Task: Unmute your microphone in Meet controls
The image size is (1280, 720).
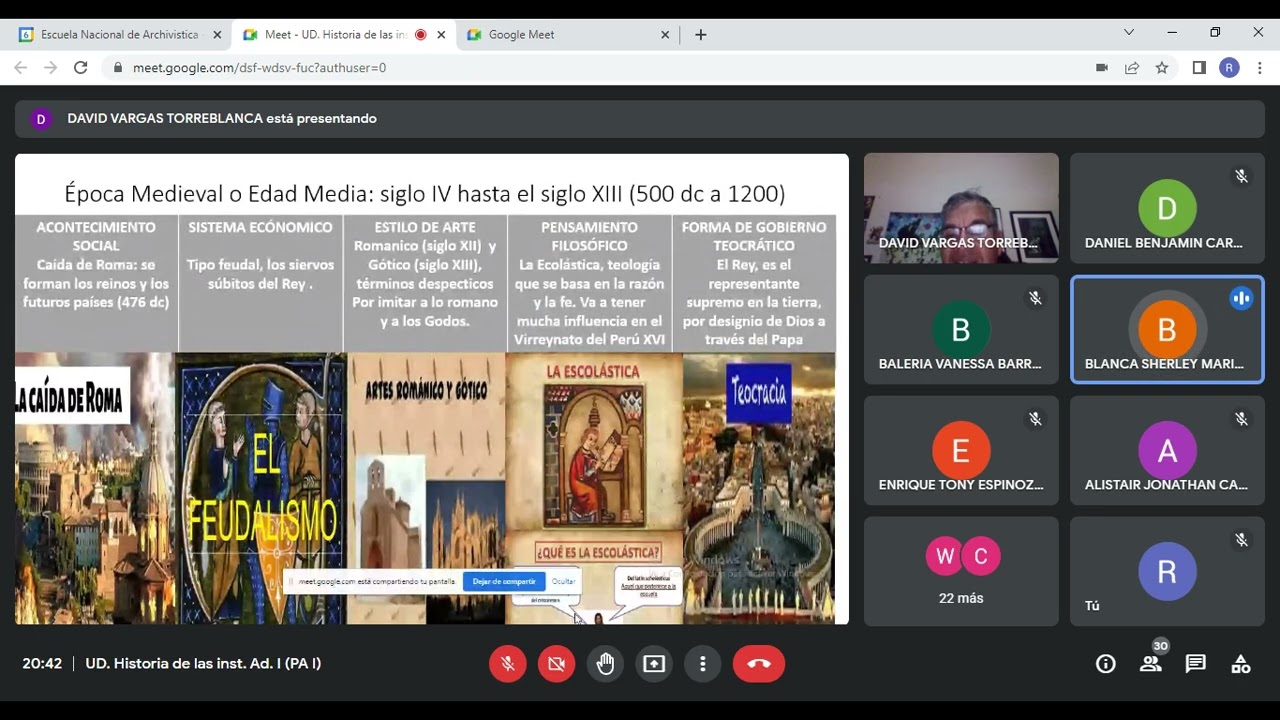Action: [x=508, y=663]
